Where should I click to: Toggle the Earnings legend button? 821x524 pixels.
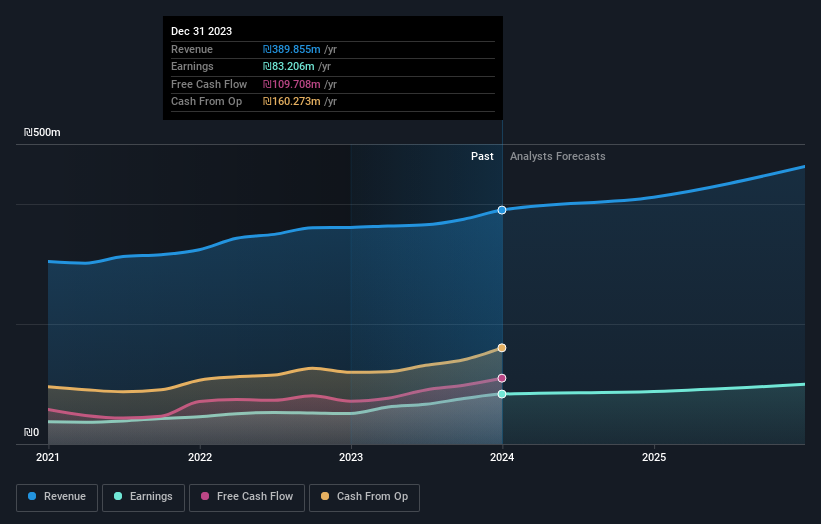(143, 497)
